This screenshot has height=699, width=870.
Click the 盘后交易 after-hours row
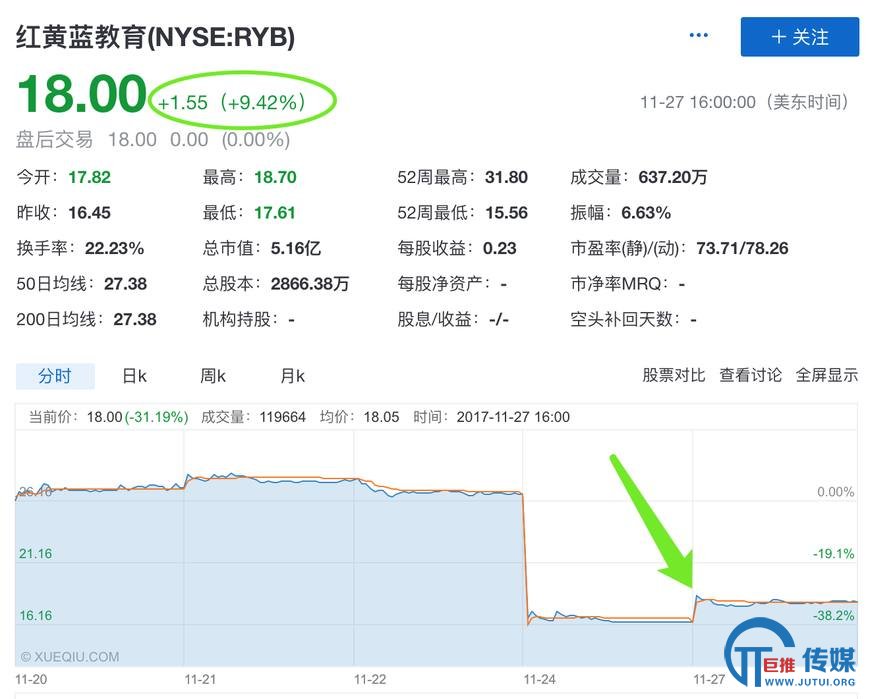153,139
